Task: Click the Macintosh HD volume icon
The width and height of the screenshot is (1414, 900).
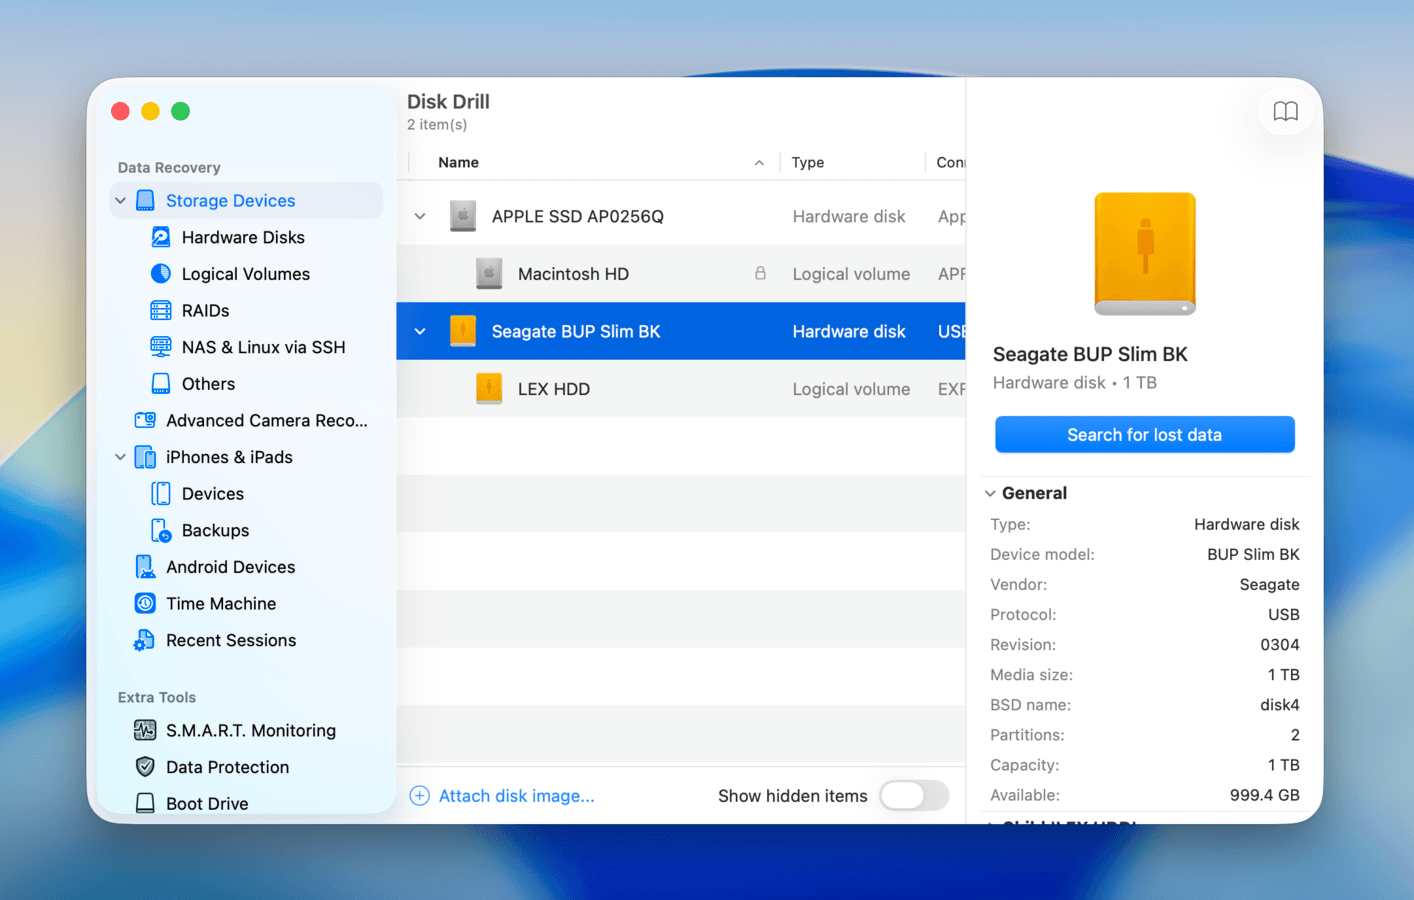Action: click(489, 274)
